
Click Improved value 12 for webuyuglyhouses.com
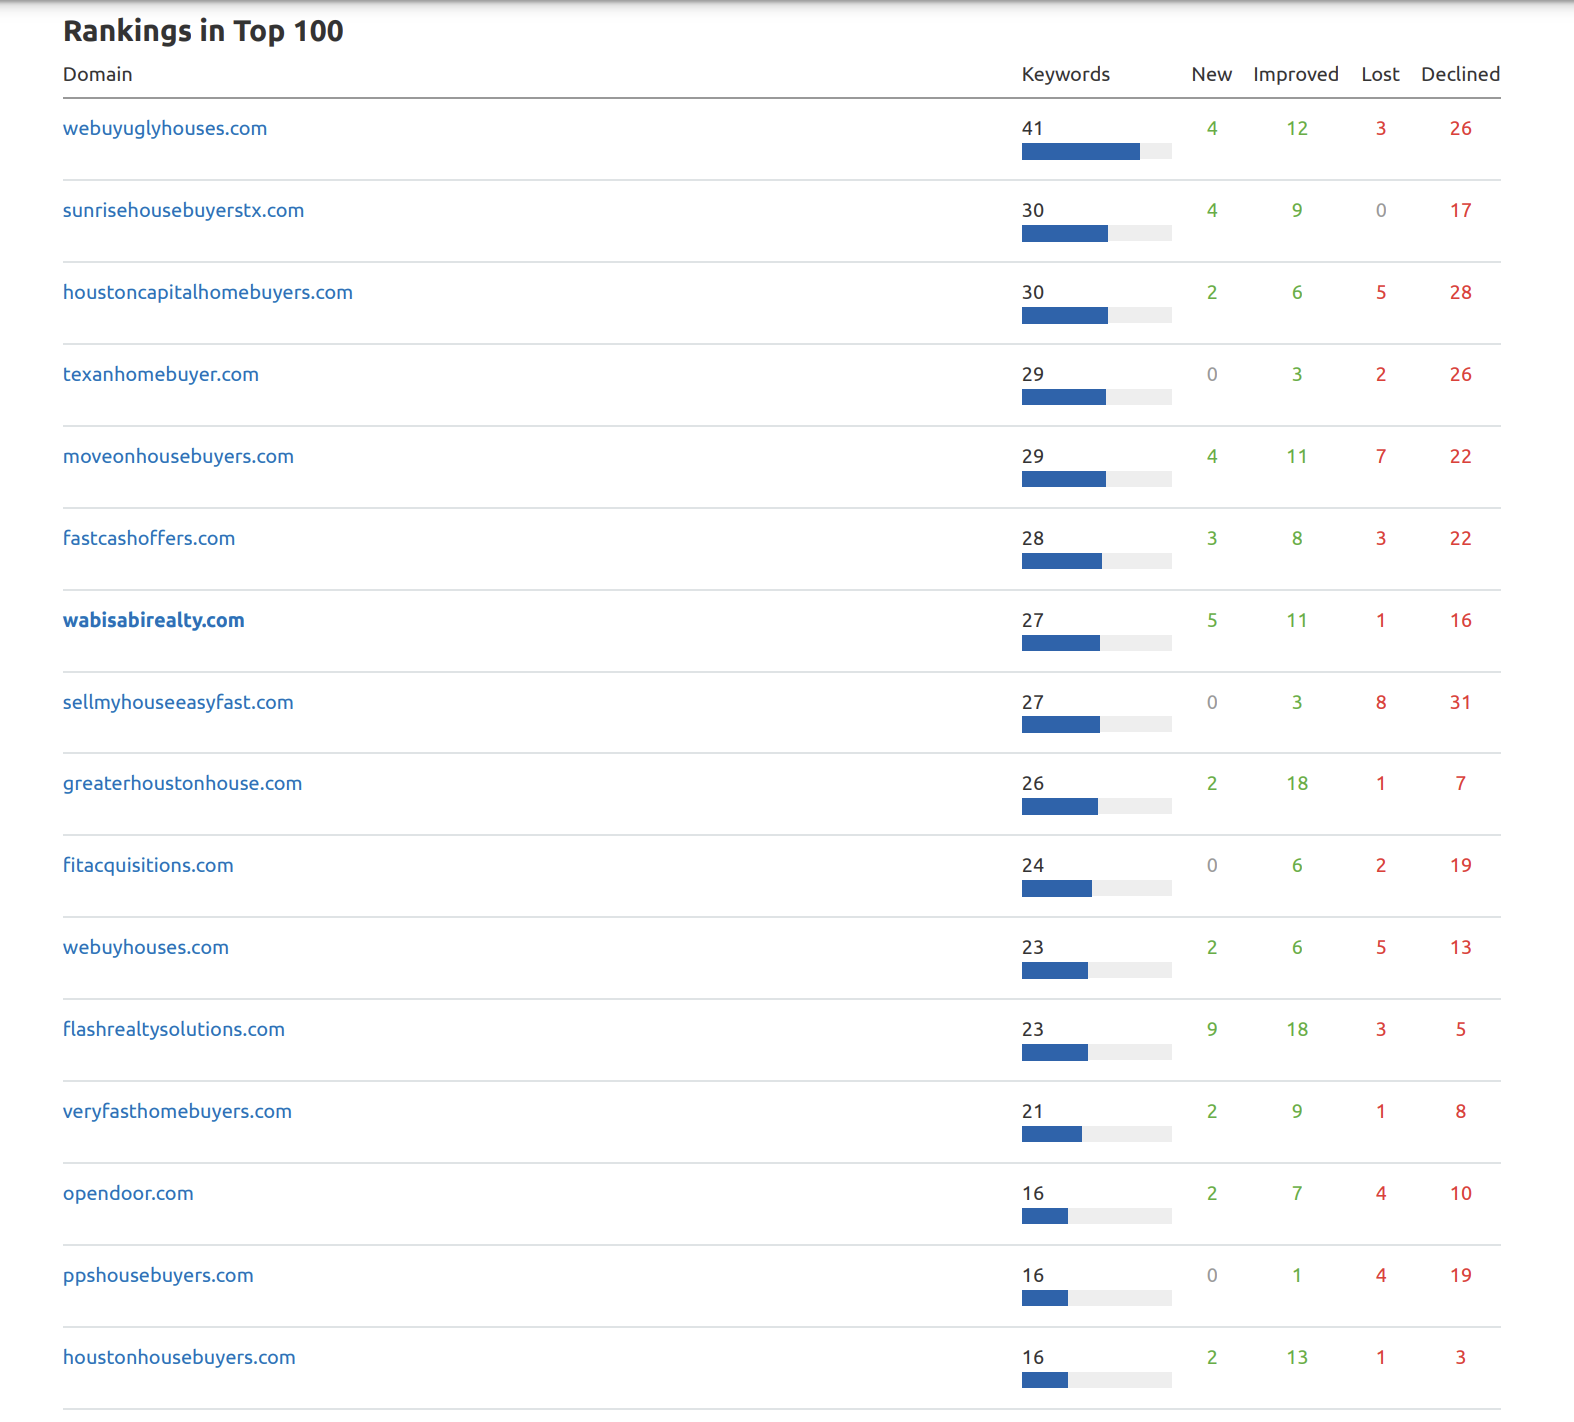[1297, 128]
